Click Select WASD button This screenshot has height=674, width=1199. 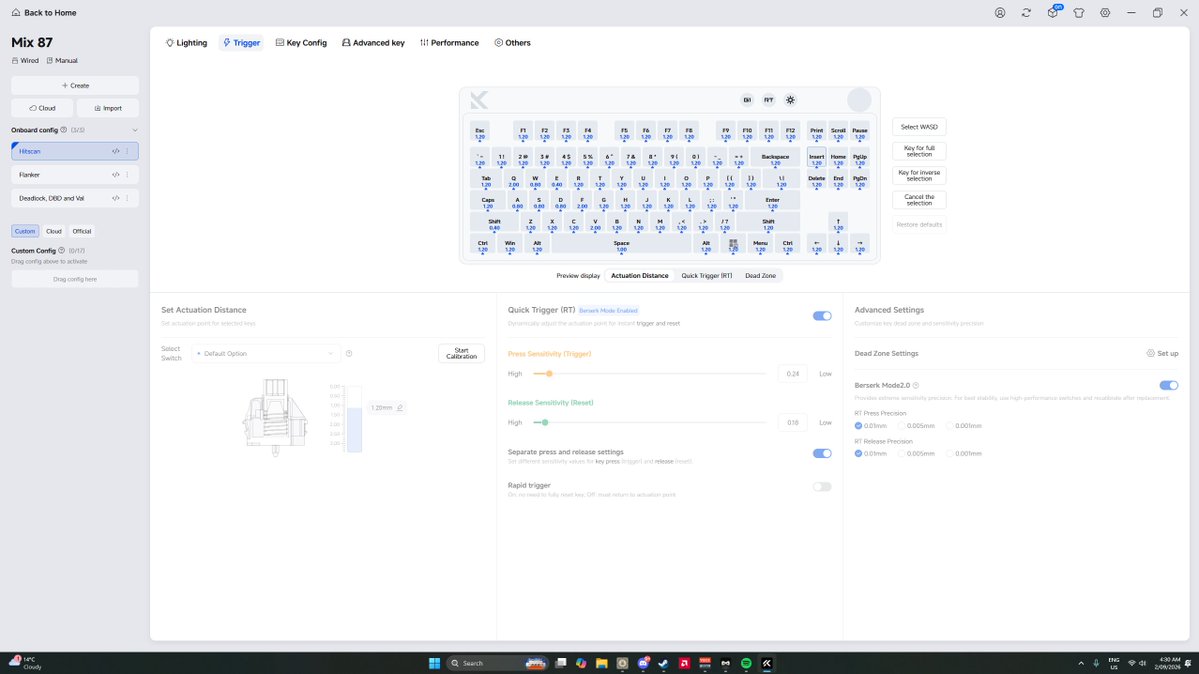click(x=919, y=127)
